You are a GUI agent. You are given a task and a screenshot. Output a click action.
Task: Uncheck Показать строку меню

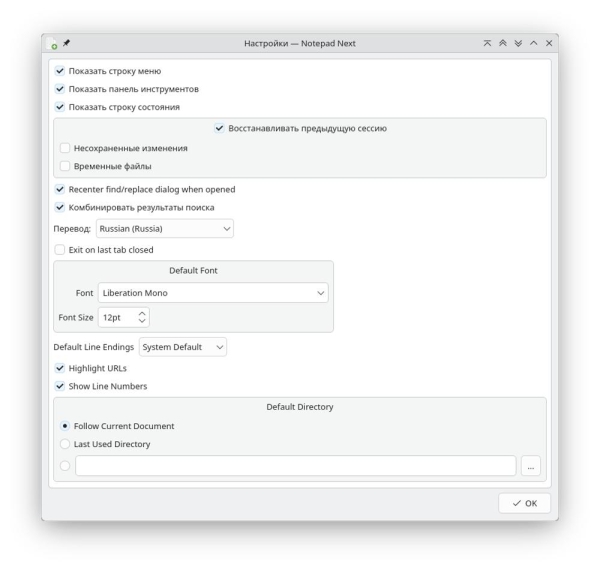[60, 71]
